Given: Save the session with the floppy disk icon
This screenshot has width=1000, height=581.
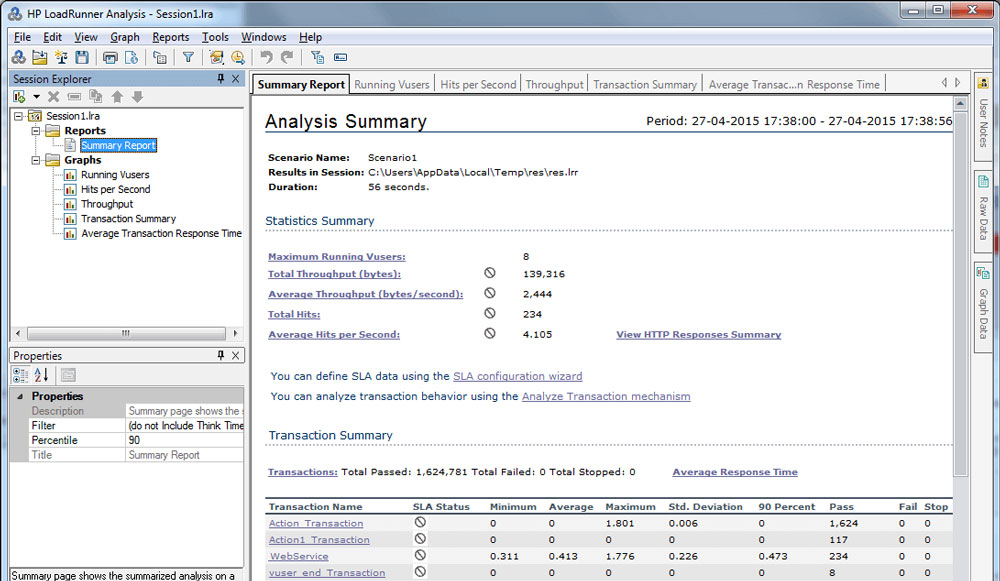Looking at the screenshot, I should coord(82,57).
